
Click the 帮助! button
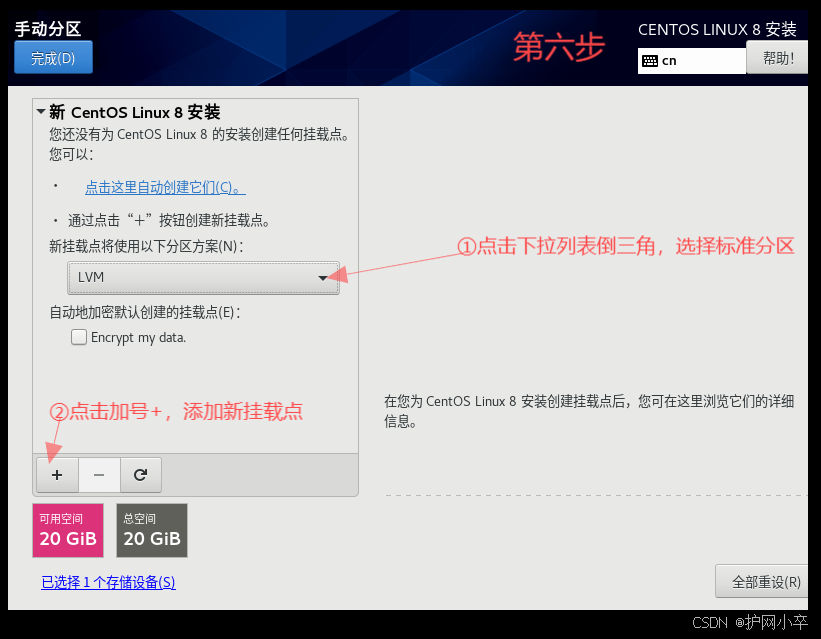pos(777,57)
